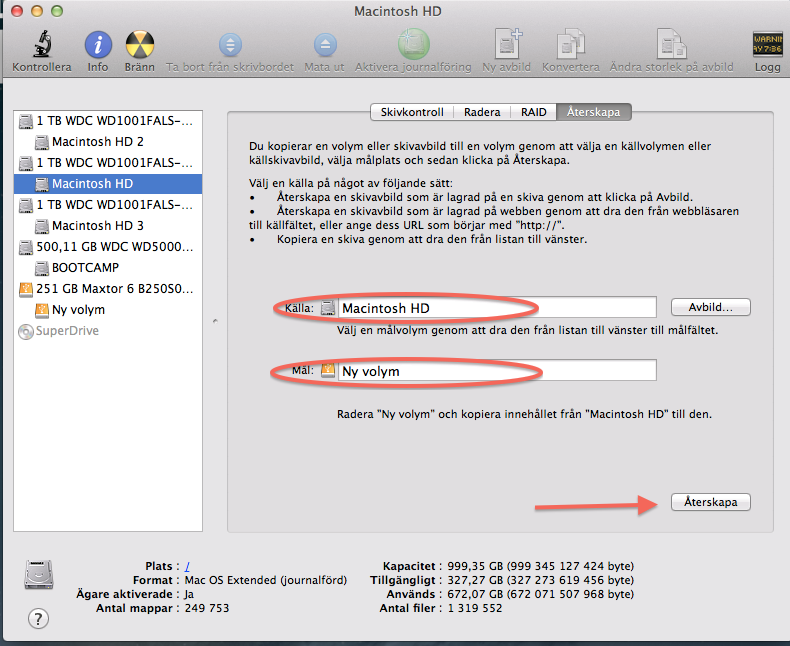Click the Kontrollera microscope icon
This screenshot has height=646, width=790.
42,44
